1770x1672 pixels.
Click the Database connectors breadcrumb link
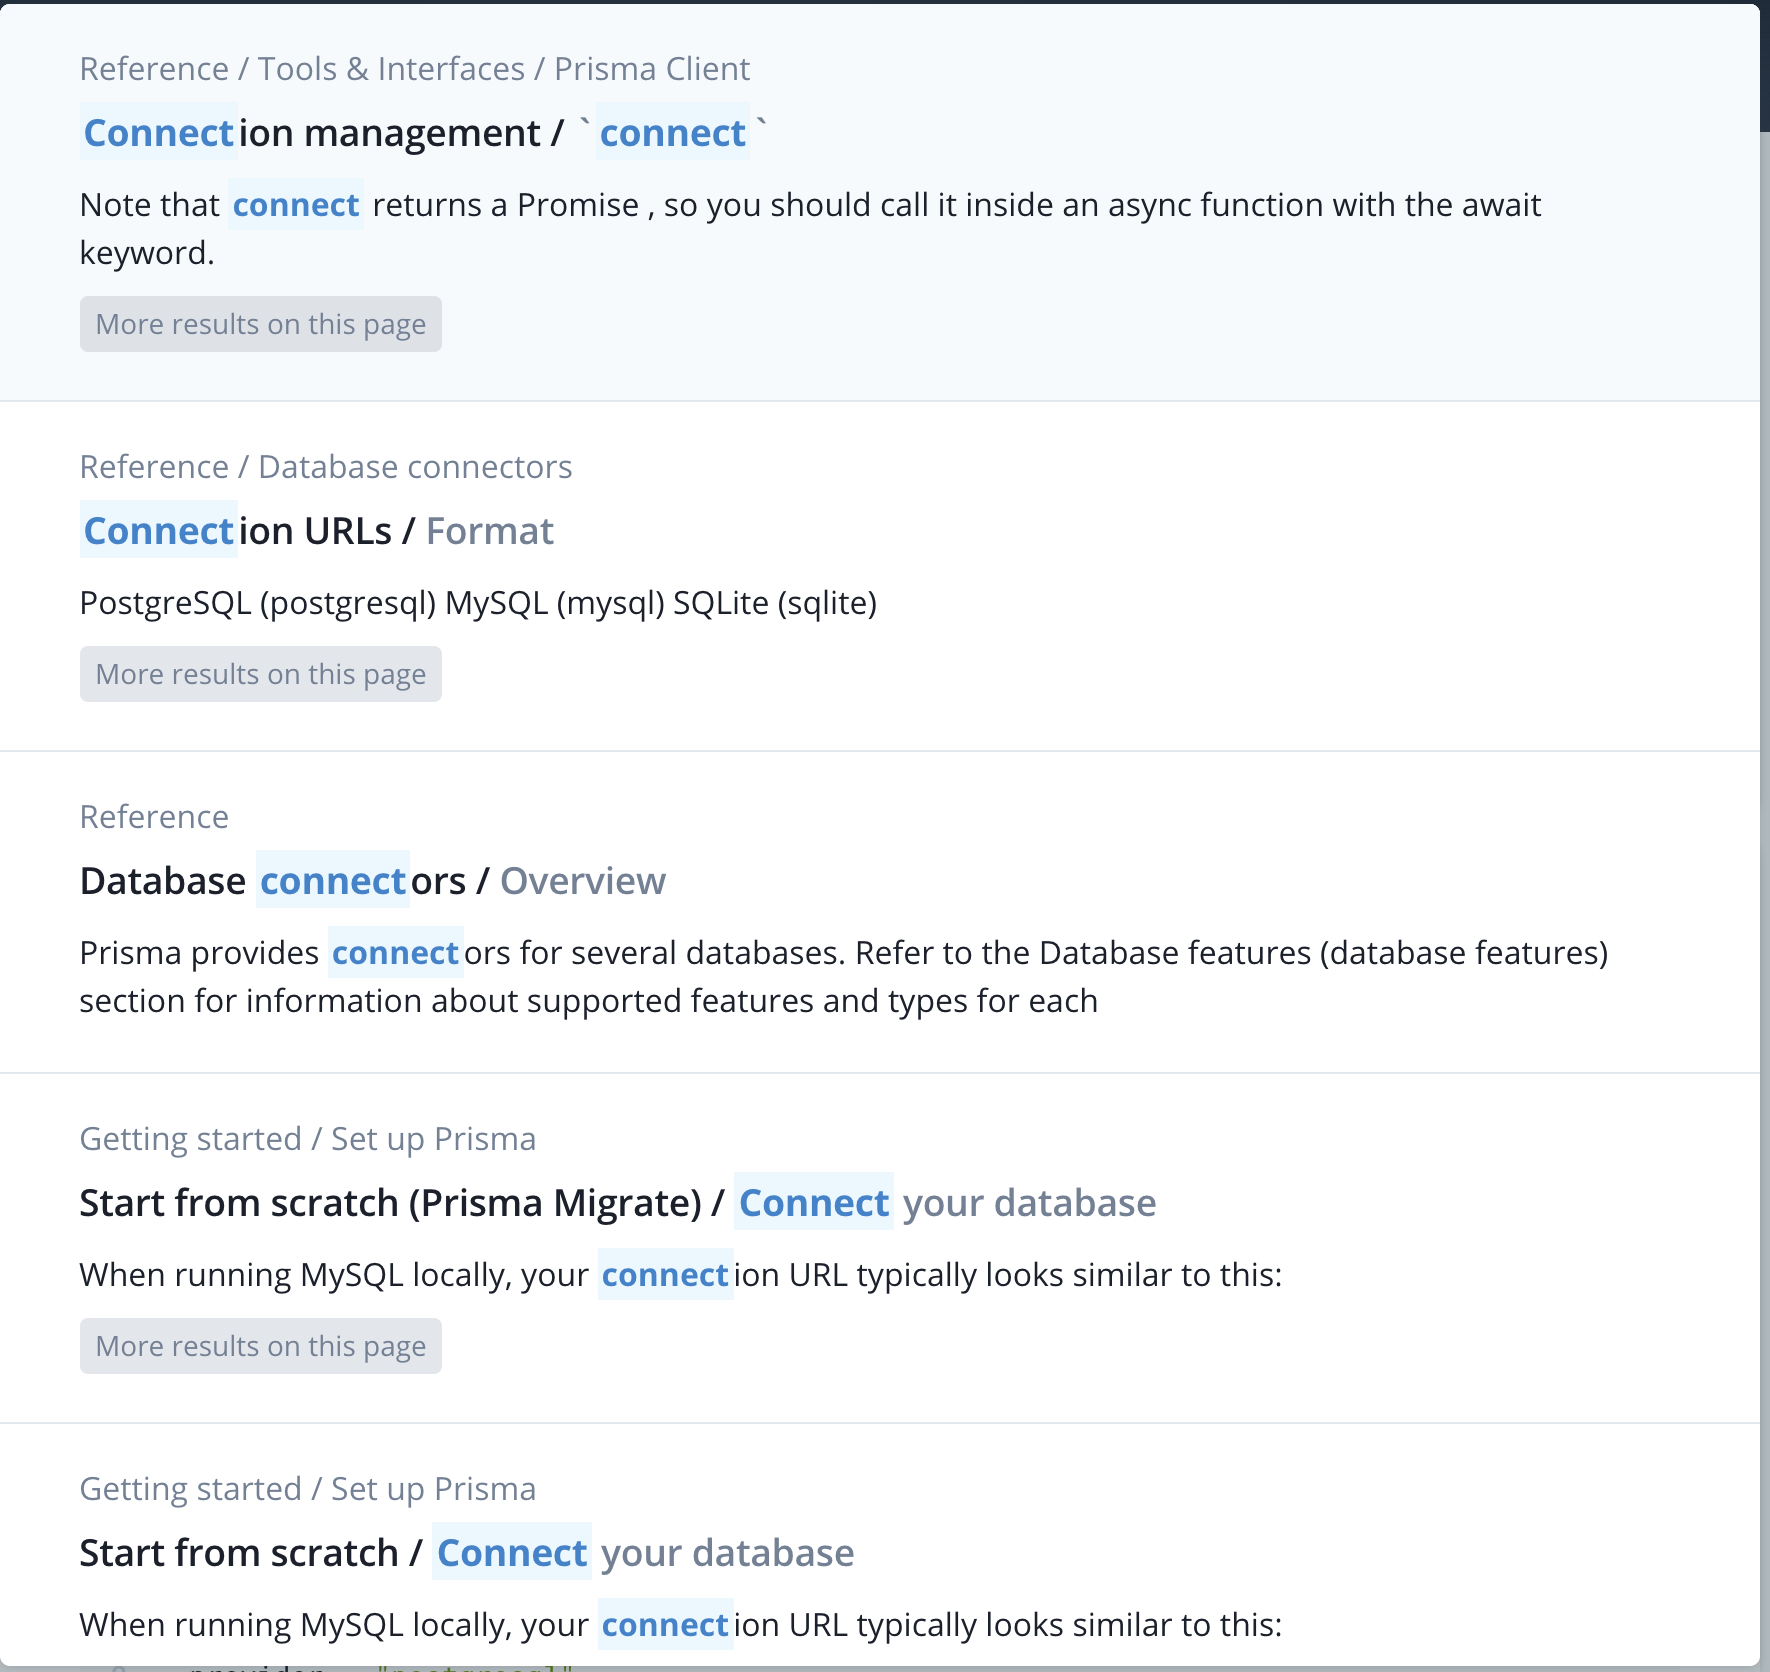[x=414, y=466]
